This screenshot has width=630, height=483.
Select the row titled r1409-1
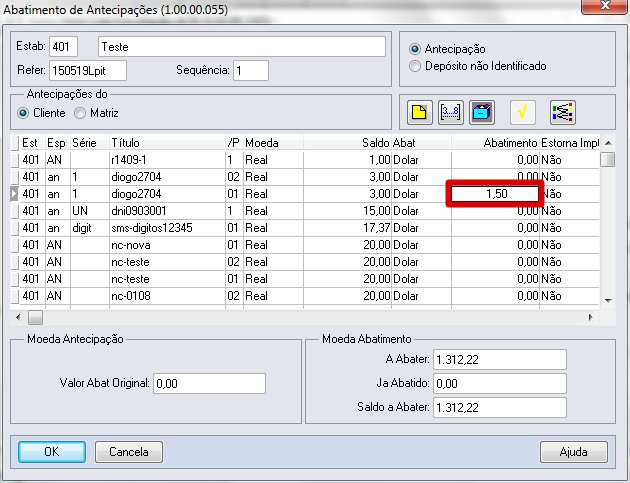click(x=305, y=160)
